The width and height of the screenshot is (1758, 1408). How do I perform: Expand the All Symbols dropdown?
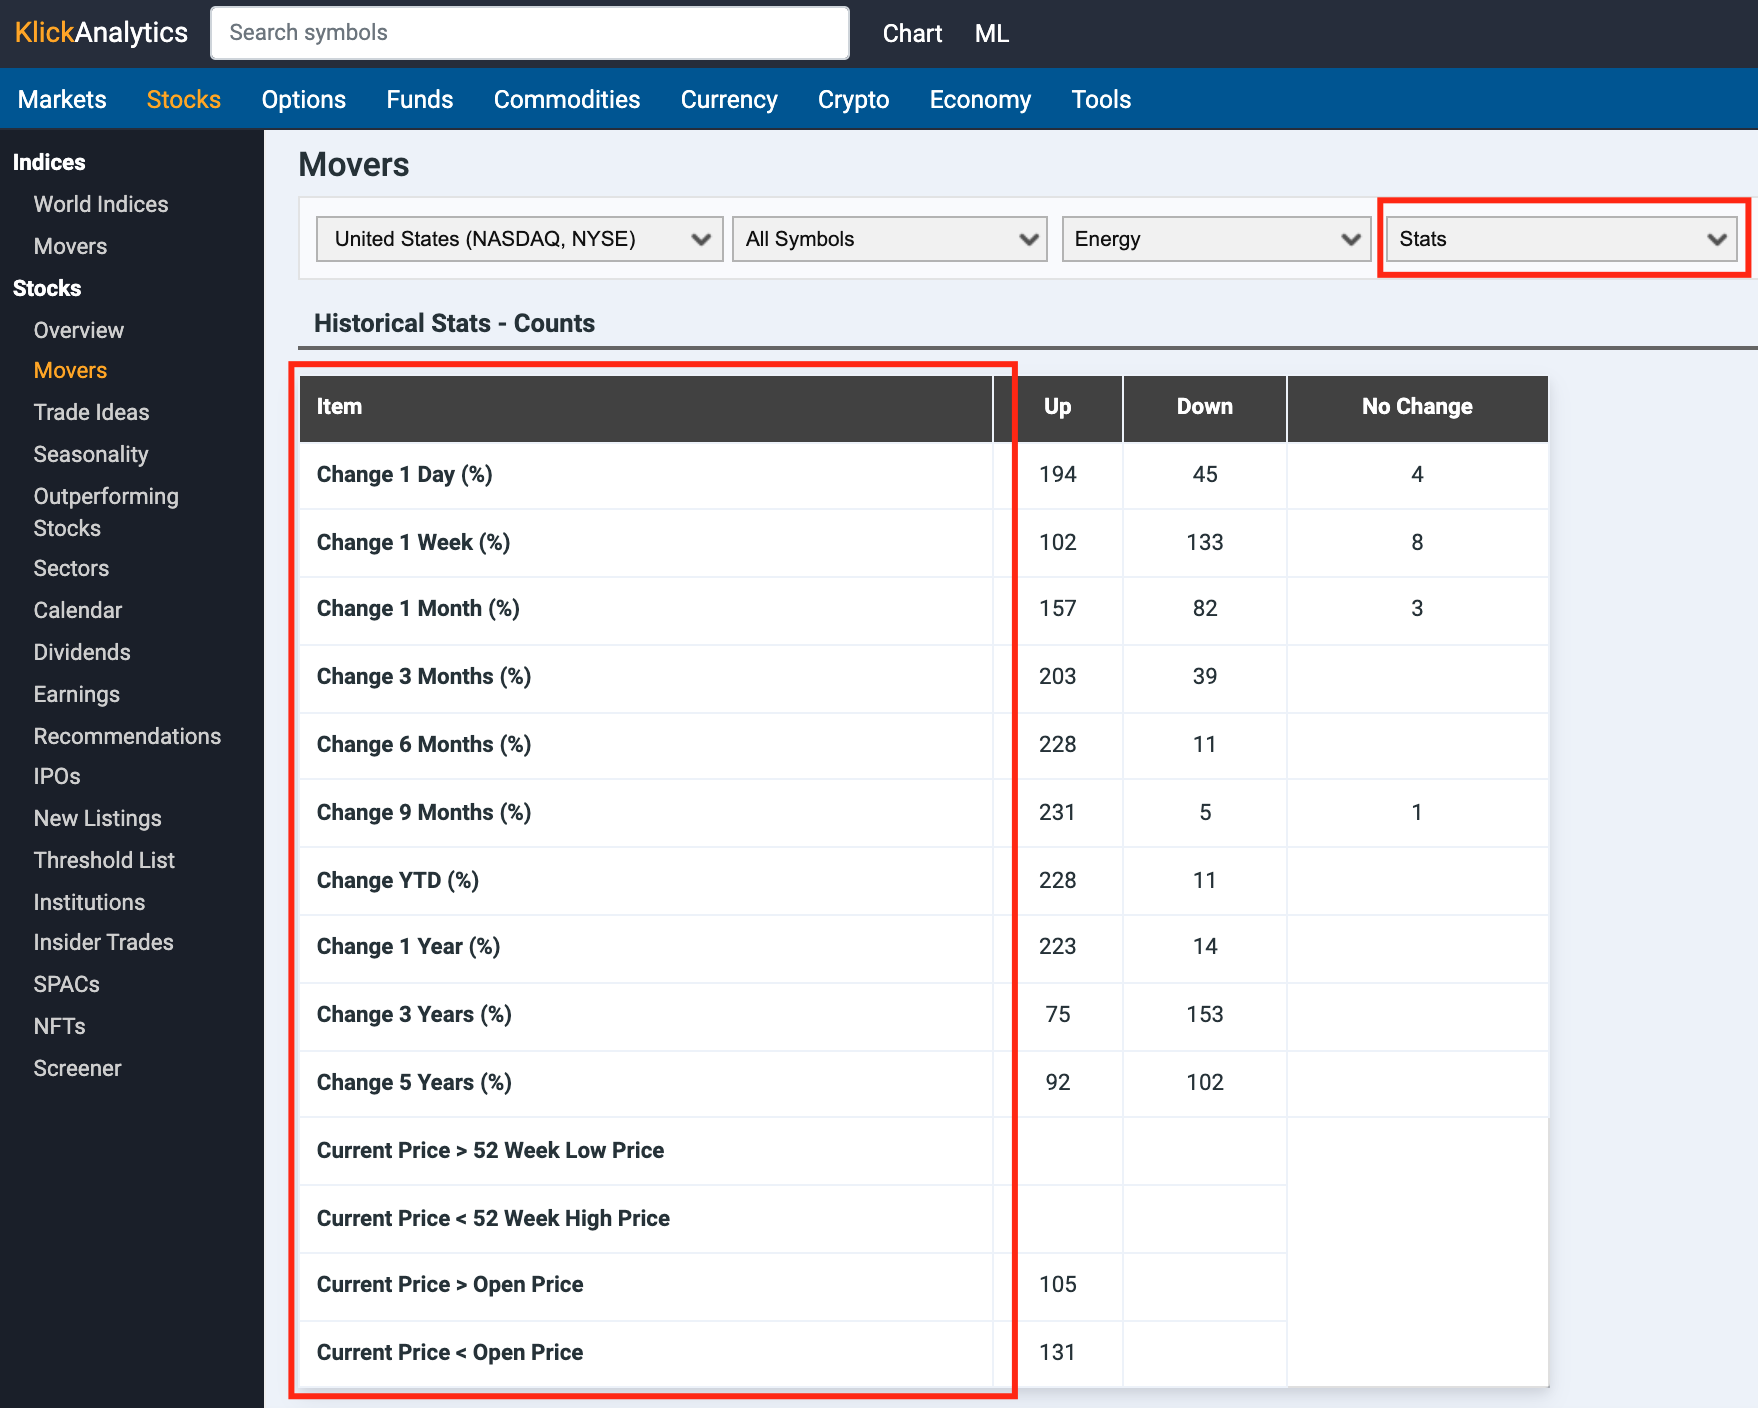click(890, 239)
